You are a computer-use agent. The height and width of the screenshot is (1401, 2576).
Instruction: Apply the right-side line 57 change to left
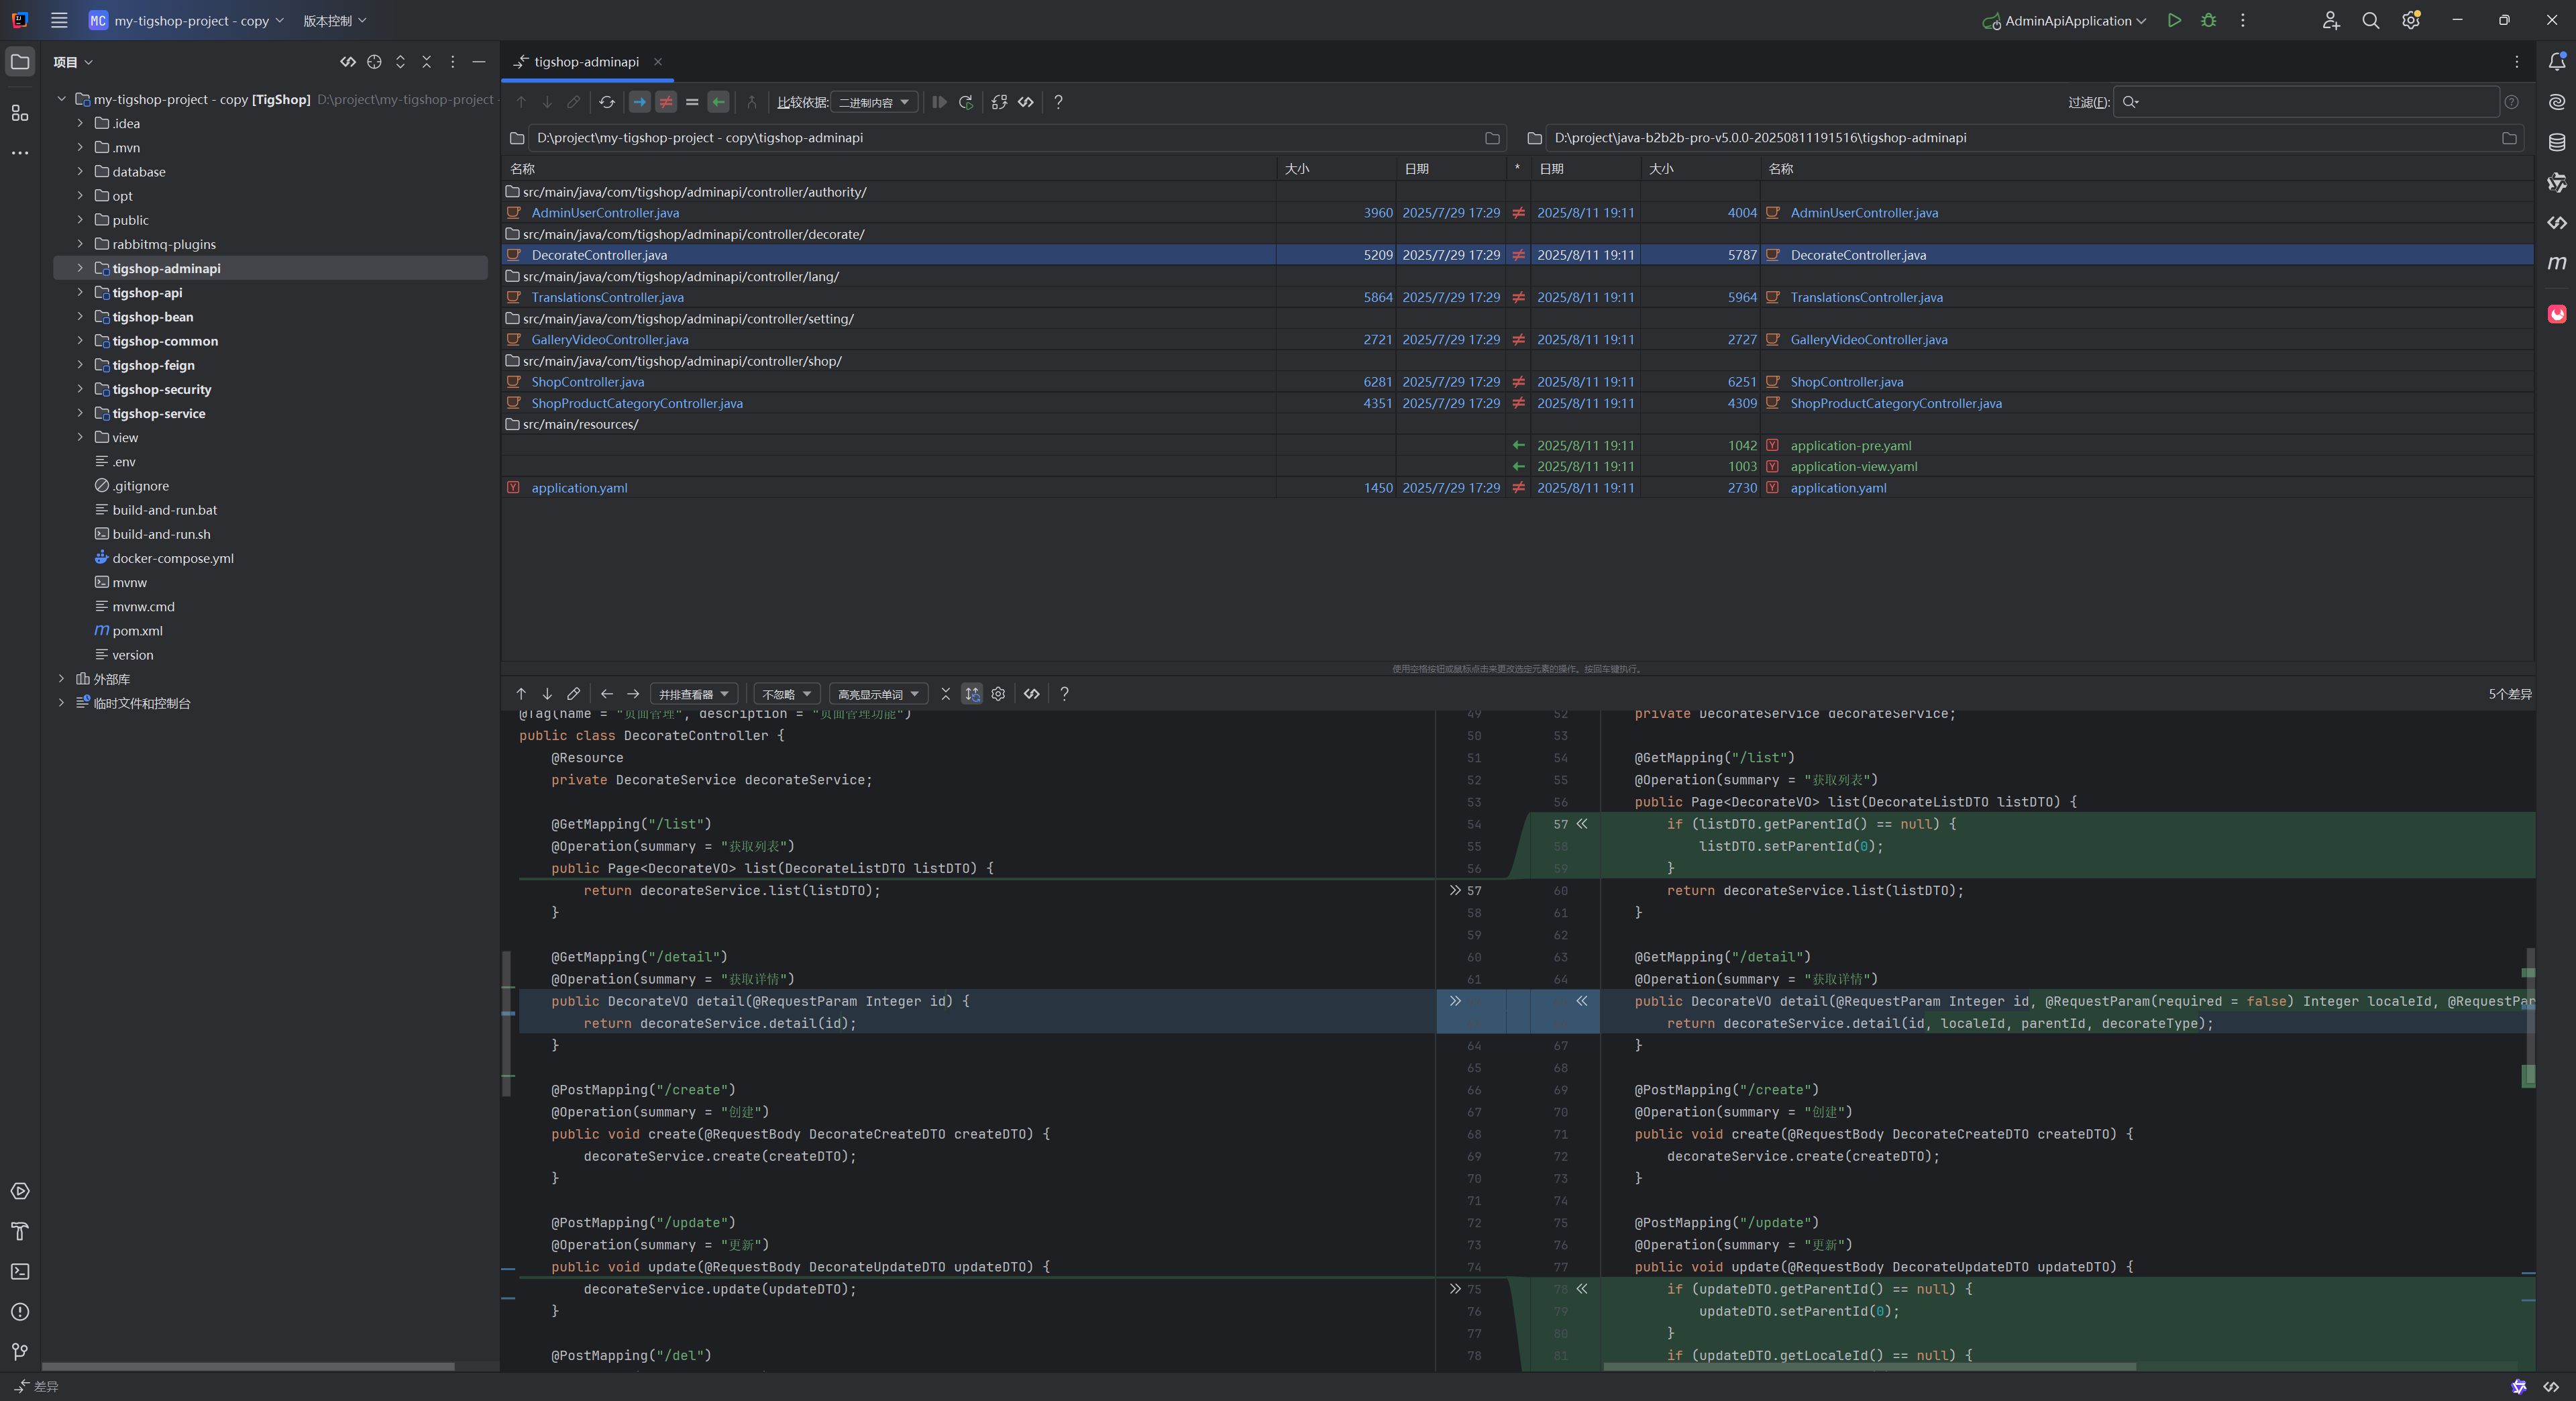point(1582,824)
